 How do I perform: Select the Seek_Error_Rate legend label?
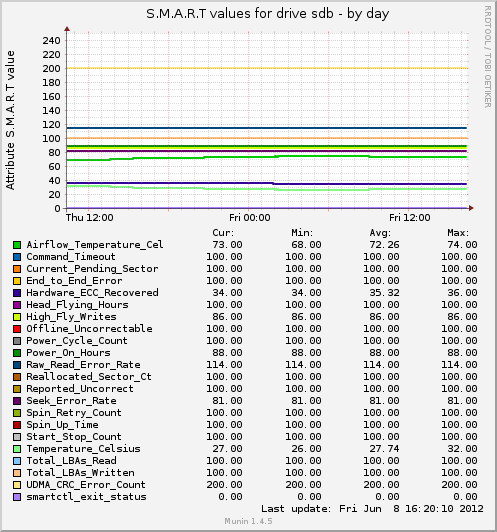tap(72, 401)
